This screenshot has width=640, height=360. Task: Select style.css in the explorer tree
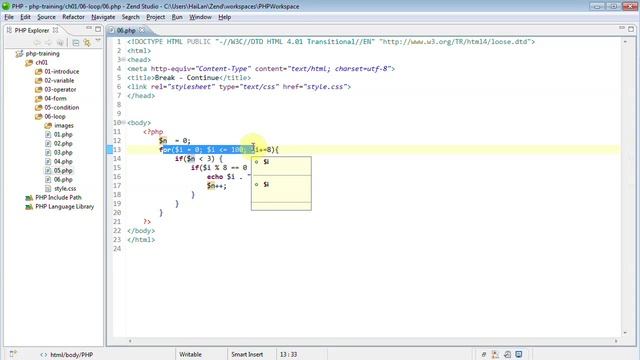coord(65,189)
